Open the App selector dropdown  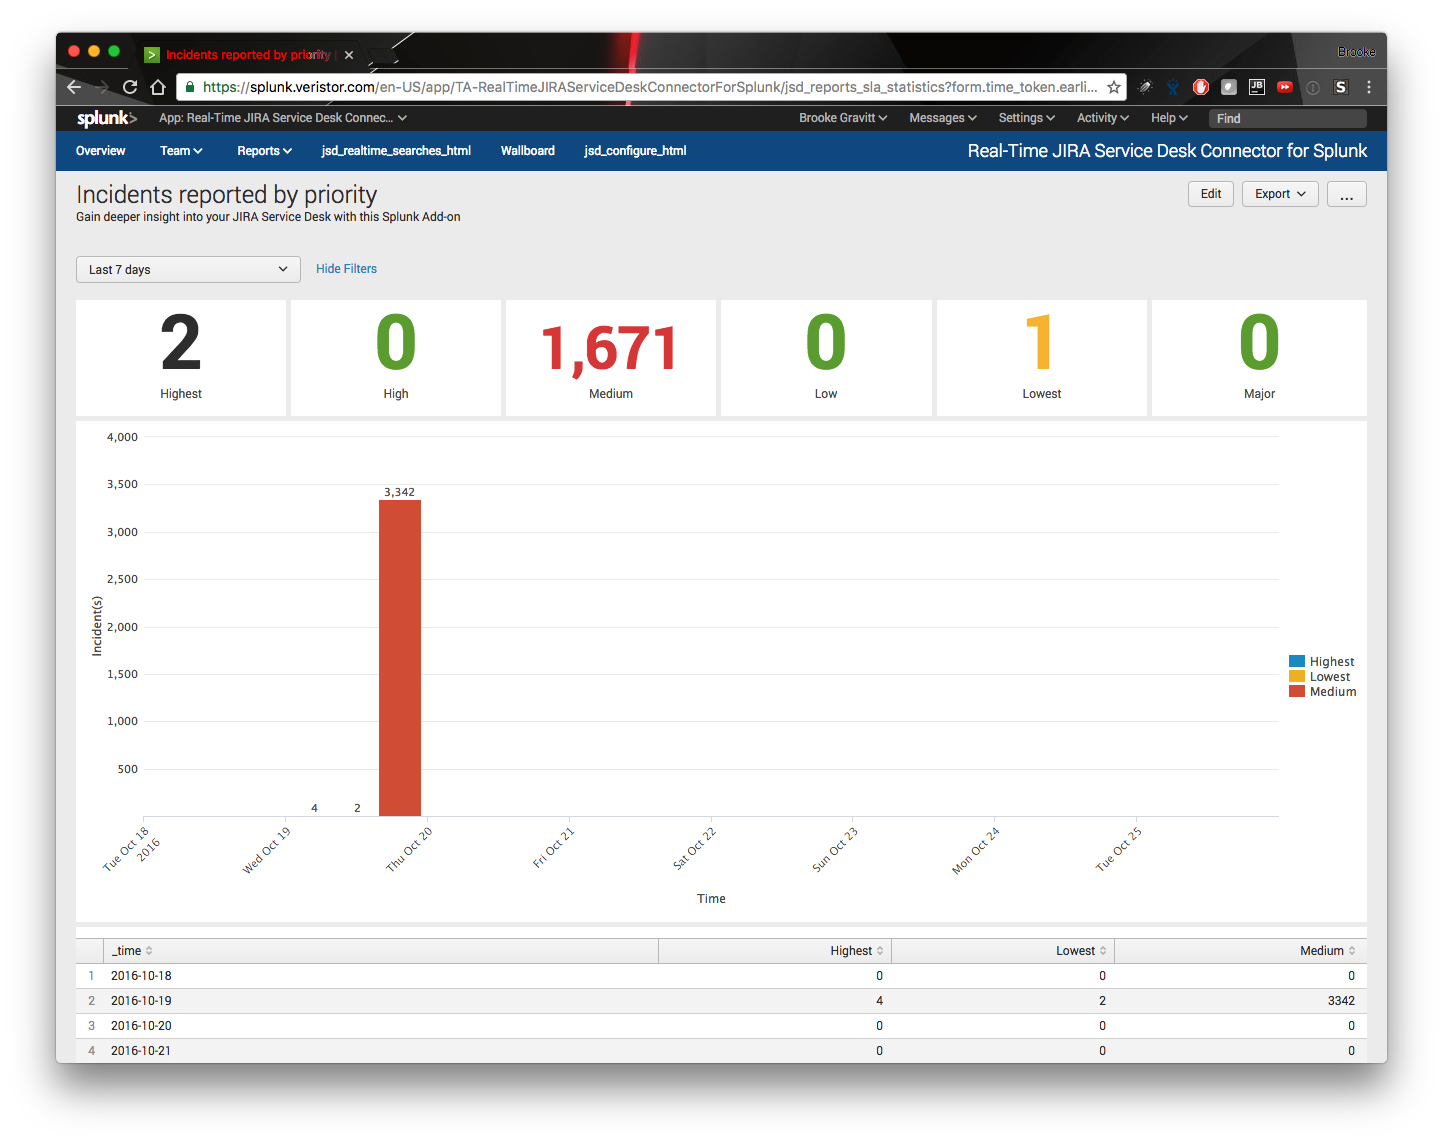(283, 118)
